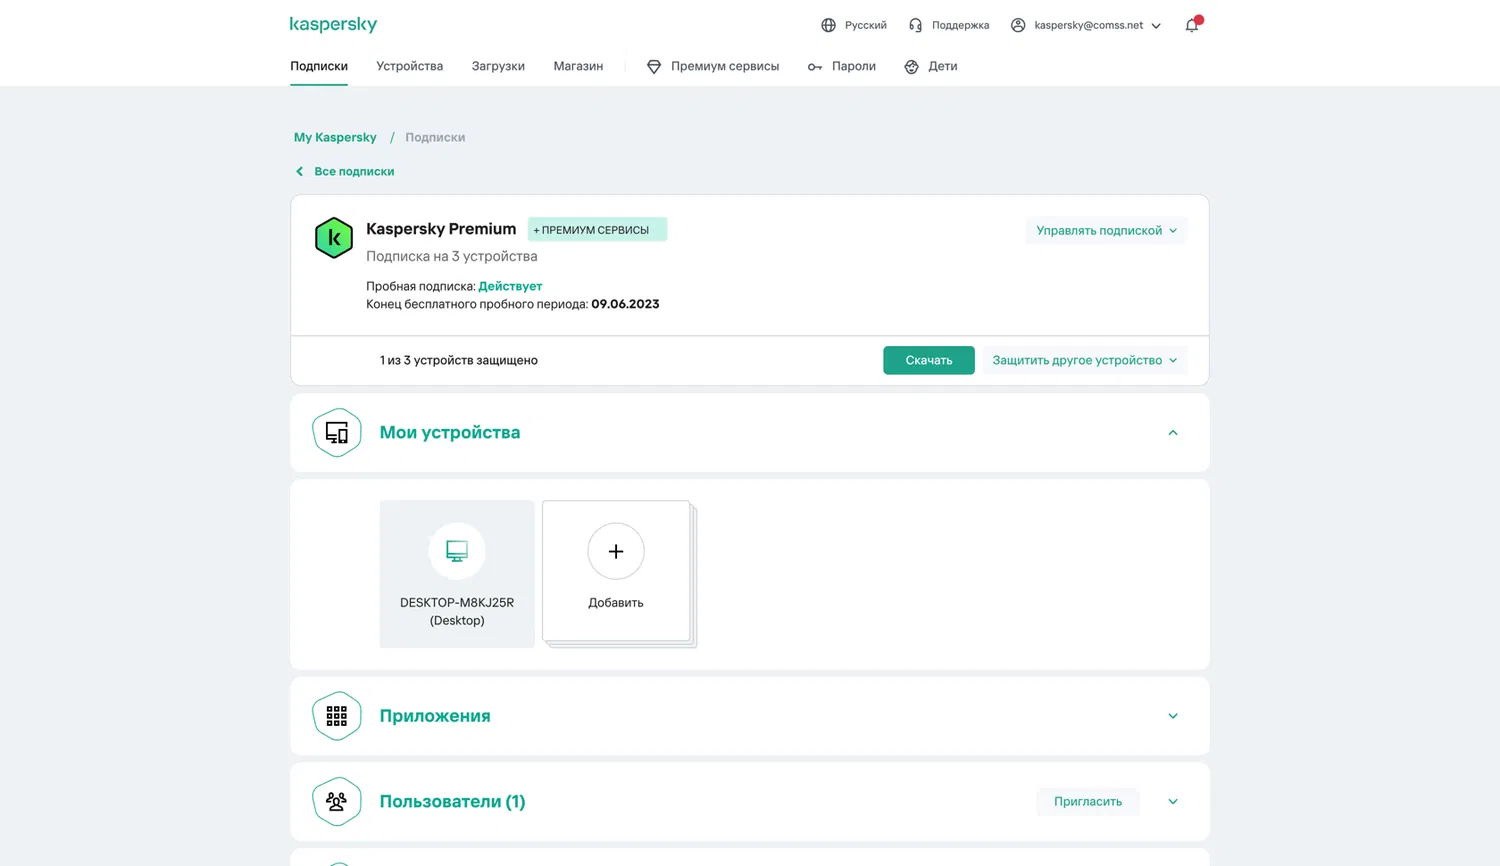
Task: Click the Пользователи users hexagon icon
Action: (337, 802)
